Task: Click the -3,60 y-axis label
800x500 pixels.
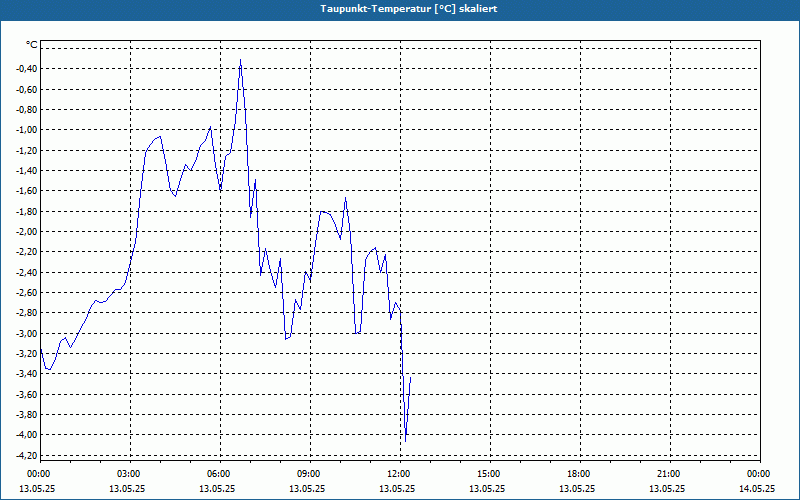Action: point(28,395)
